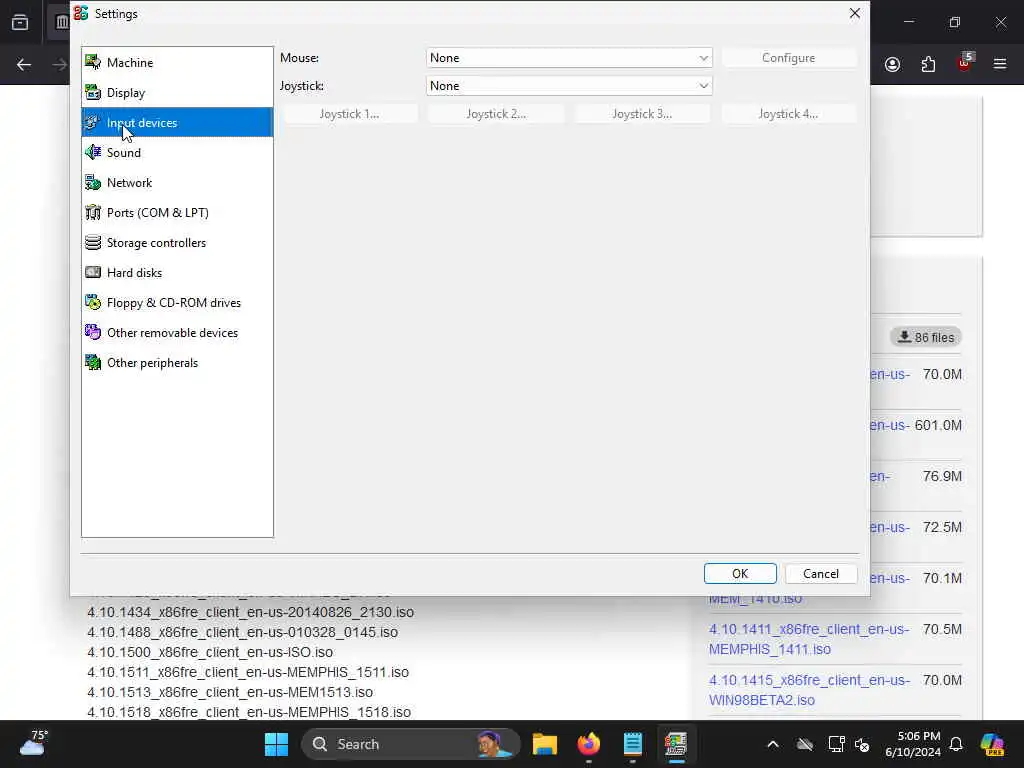1024x768 pixels.
Task: Click the 86 files download button
Action: (925, 337)
